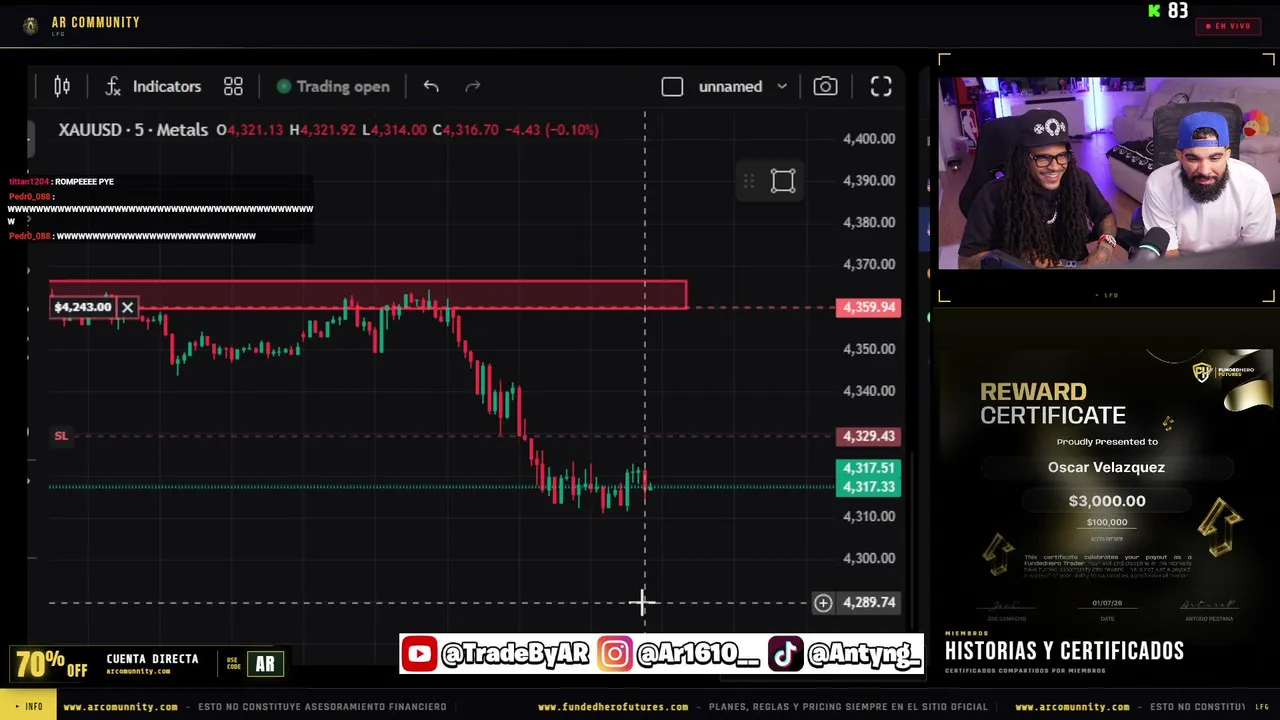Click the 70% OFF promo banner
The height and width of the screenshot is (720, 1280).
[x=50, y=664]
